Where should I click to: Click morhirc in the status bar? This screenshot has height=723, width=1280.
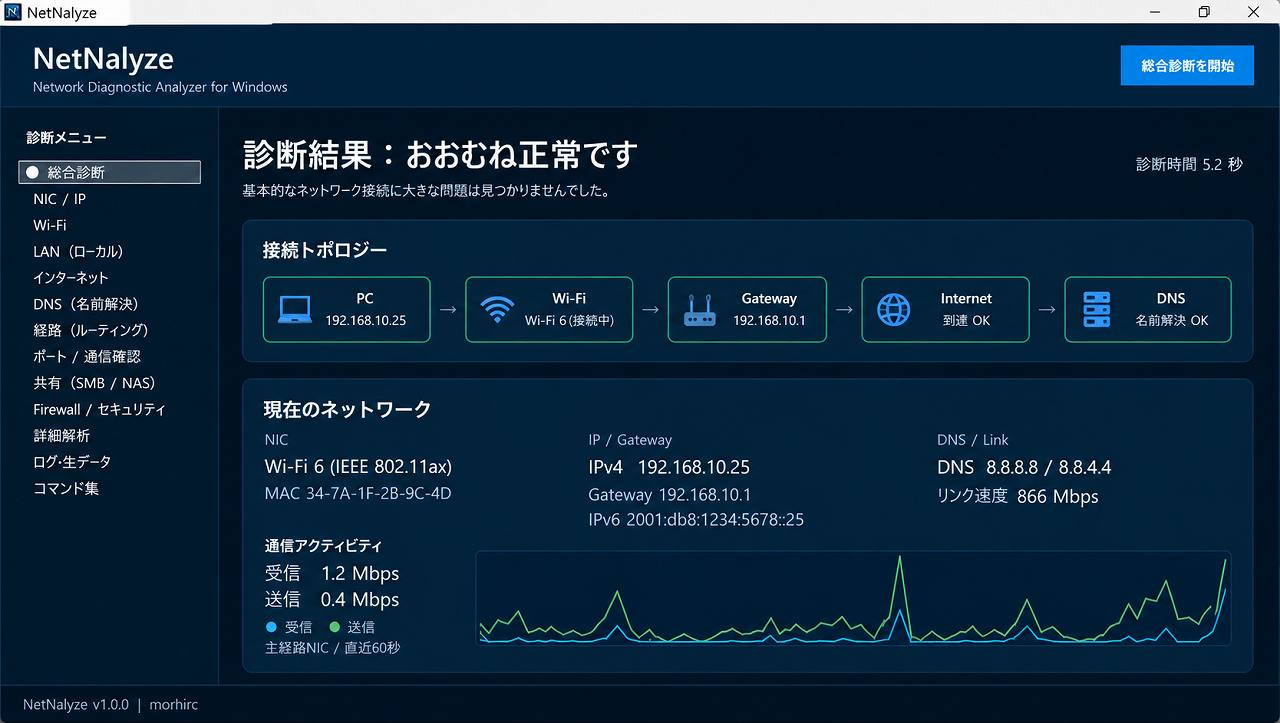pyautogui.click(x=174, y=705)
